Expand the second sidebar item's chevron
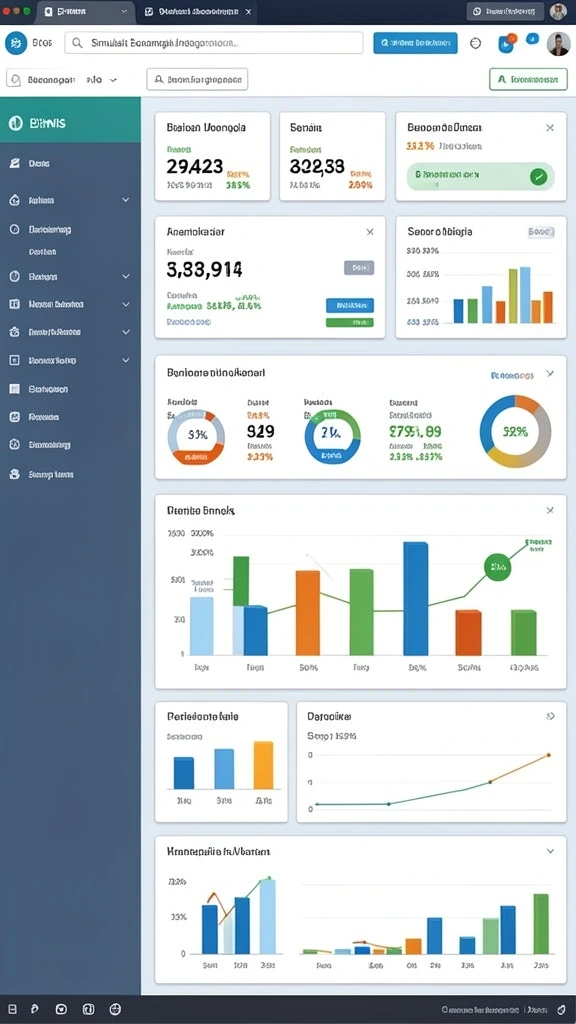 (126, 200)
